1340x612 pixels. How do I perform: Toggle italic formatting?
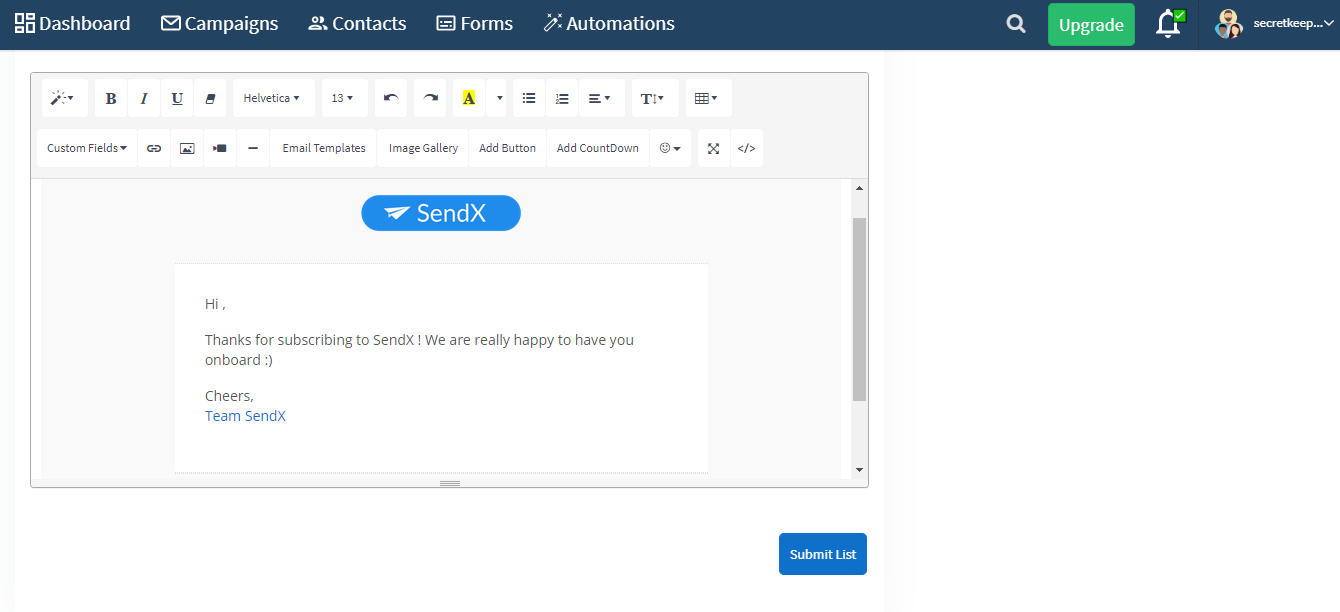click(x=144, y=98)
